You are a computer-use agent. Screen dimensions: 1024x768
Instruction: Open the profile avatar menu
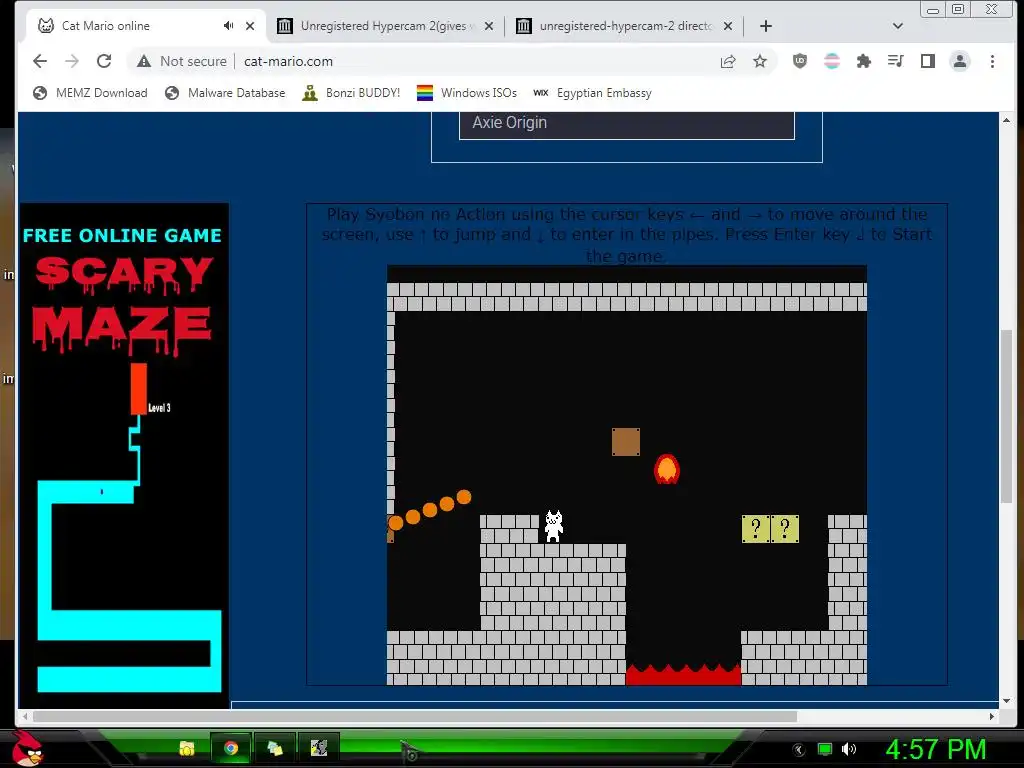[x=960, y=61]
